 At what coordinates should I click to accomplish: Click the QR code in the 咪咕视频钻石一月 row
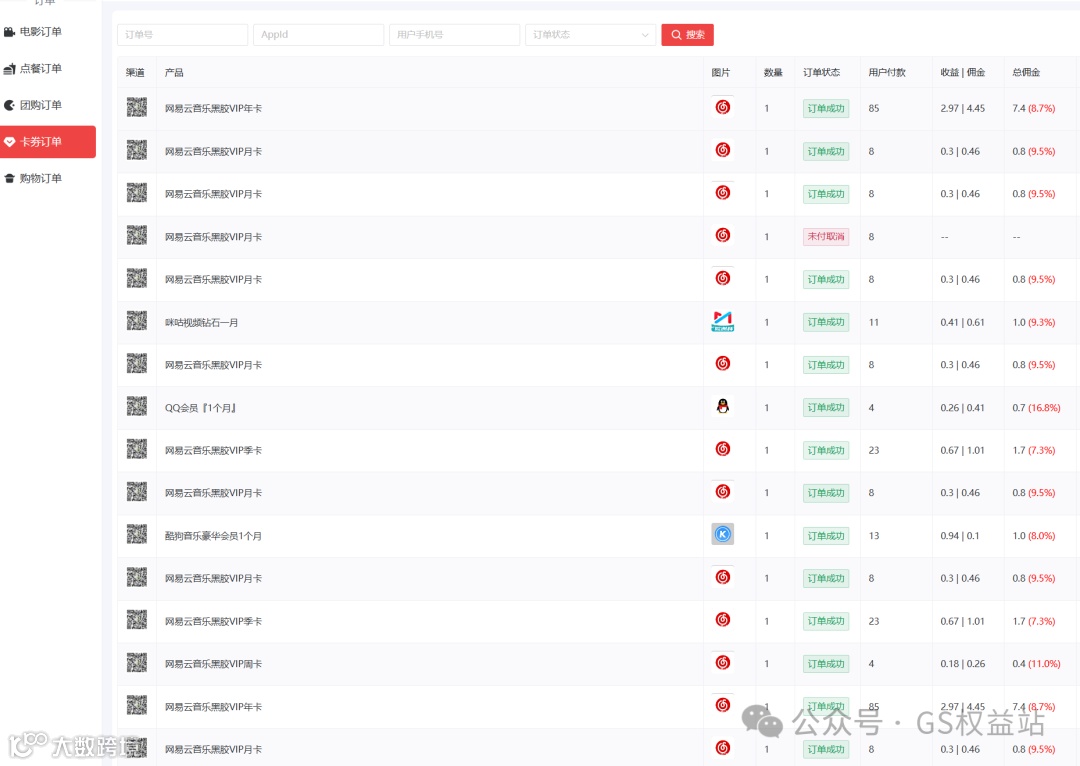coord(137,321)
